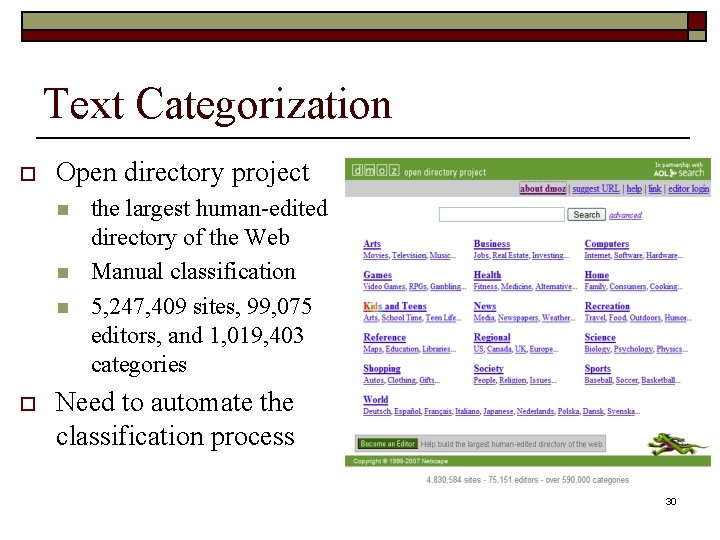The height and width of the screenshot is (540, 720).
Task: Click the Svenska language link
Action: click(621, 412)
